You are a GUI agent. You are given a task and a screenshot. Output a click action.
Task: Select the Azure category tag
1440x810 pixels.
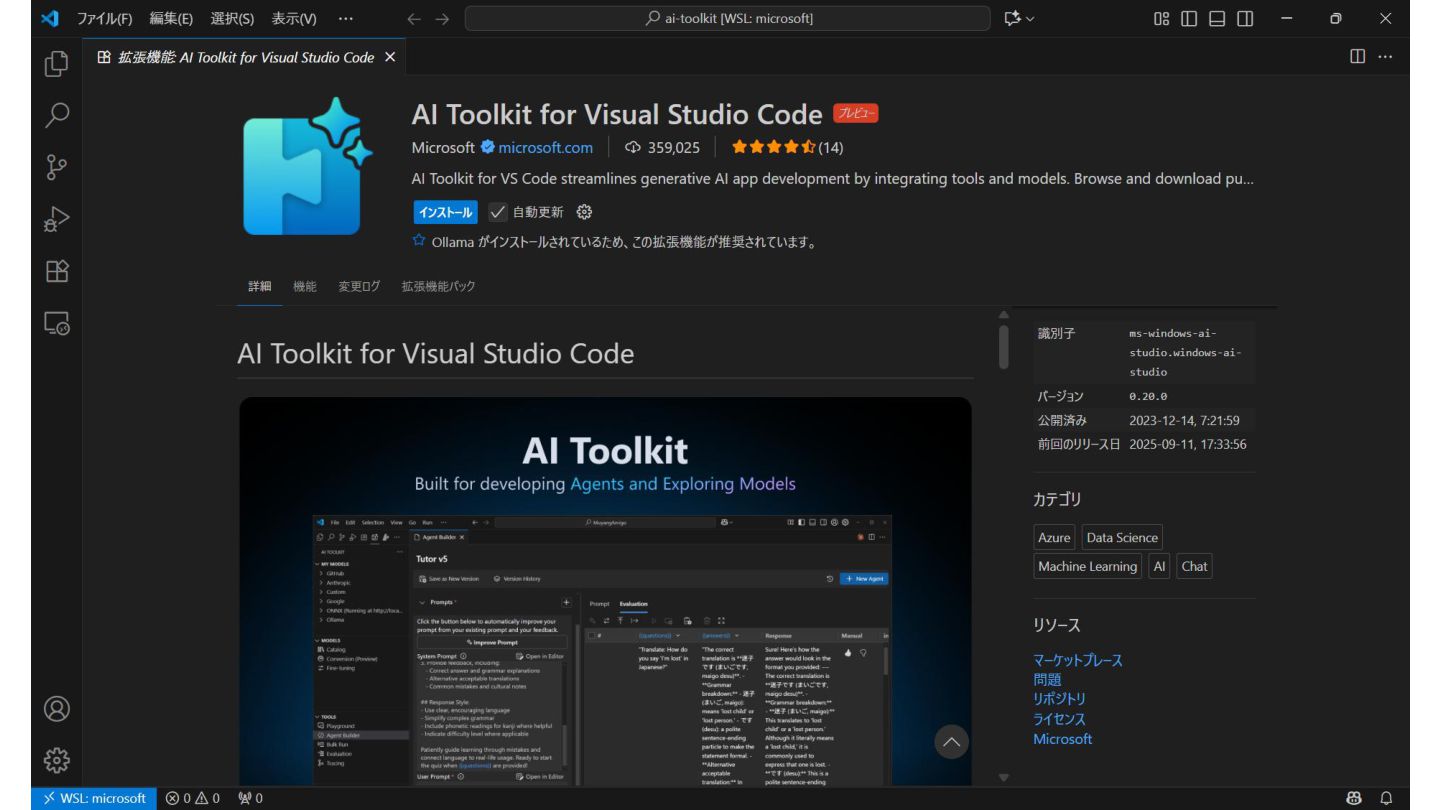(1054, 537)
